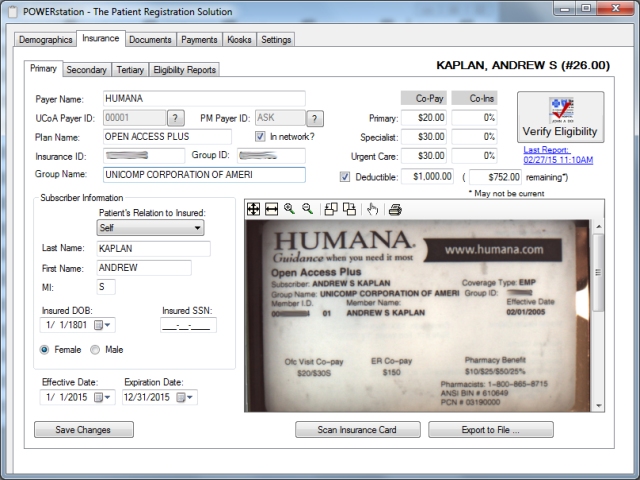Open the Payments tab

[199, 40]
